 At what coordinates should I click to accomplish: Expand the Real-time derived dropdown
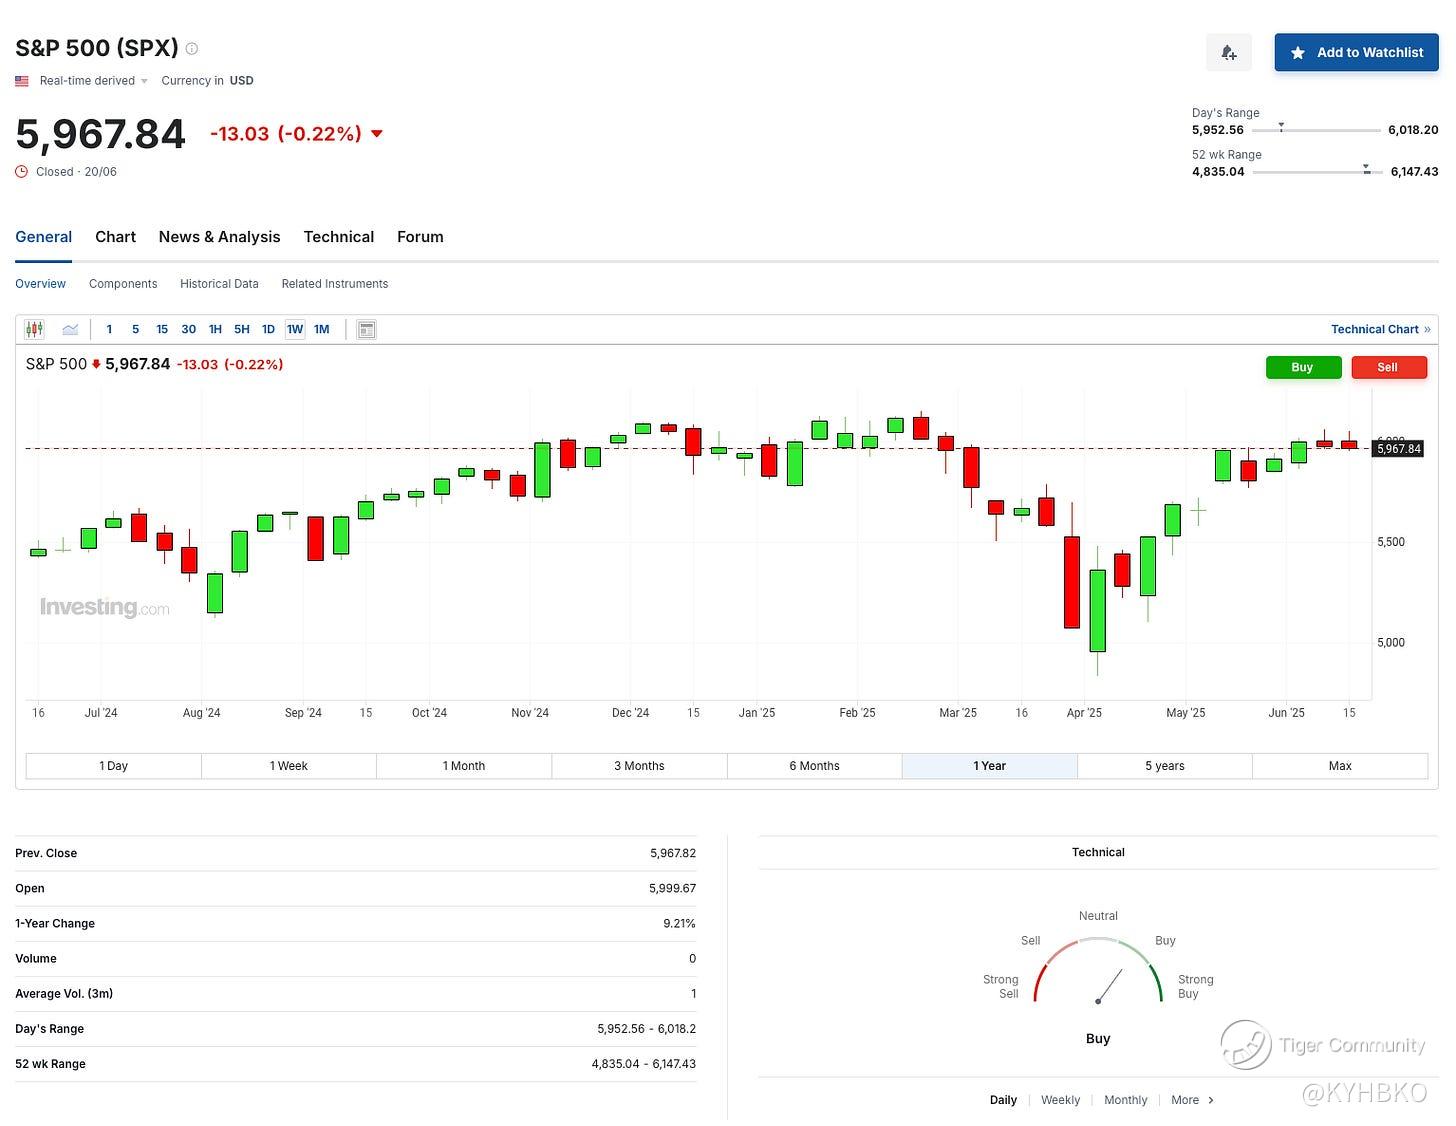(94, 81)
